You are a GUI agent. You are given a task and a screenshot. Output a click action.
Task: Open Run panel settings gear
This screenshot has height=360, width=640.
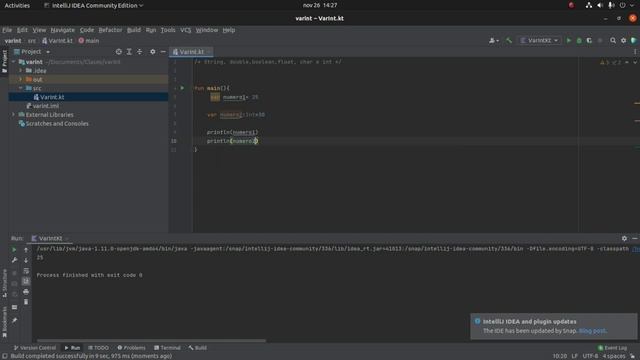click(x=624, y=238)
